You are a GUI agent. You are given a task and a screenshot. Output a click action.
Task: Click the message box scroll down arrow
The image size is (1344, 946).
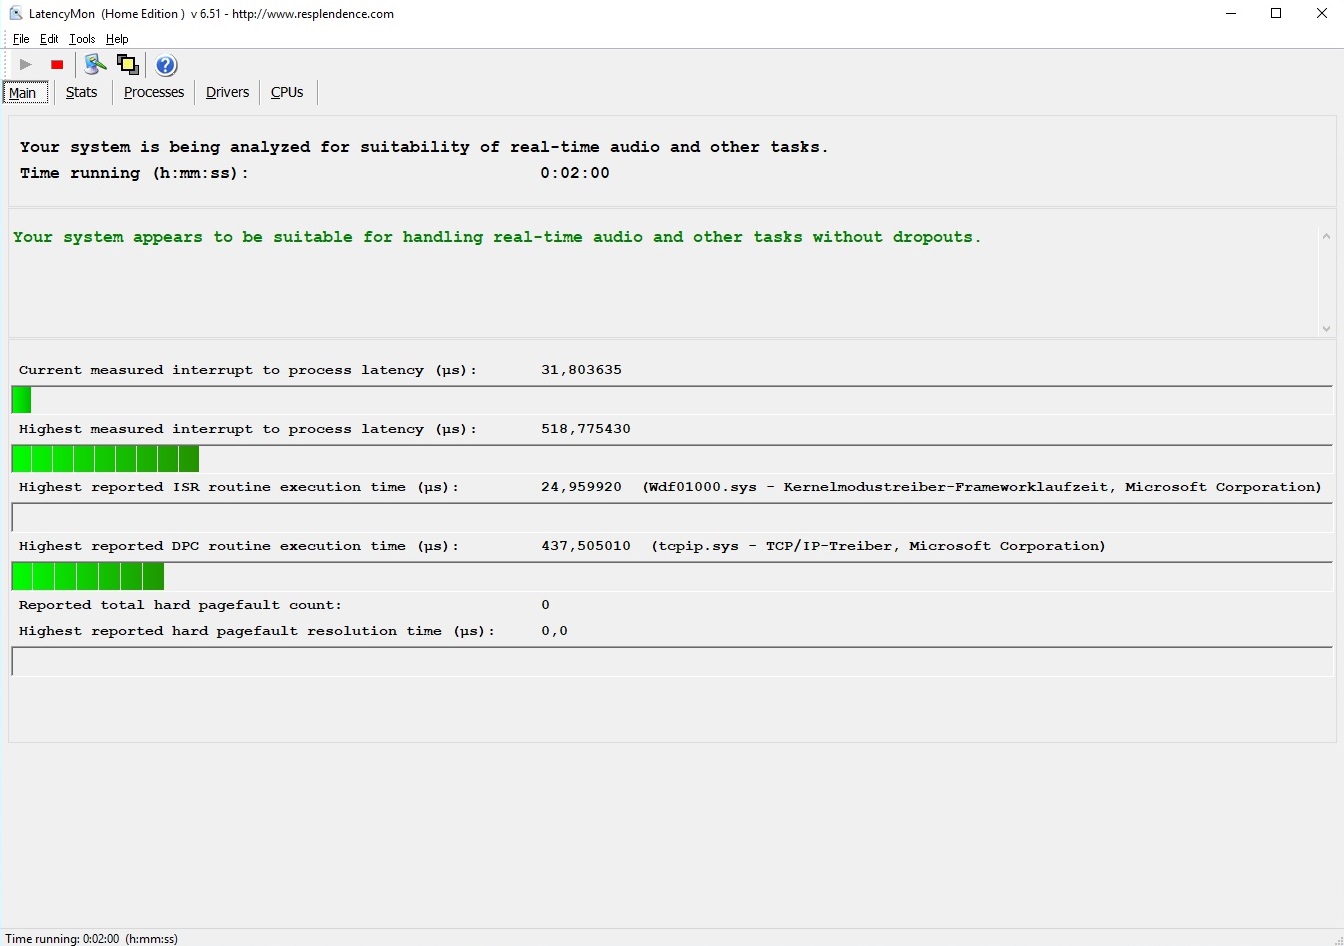1326,328
